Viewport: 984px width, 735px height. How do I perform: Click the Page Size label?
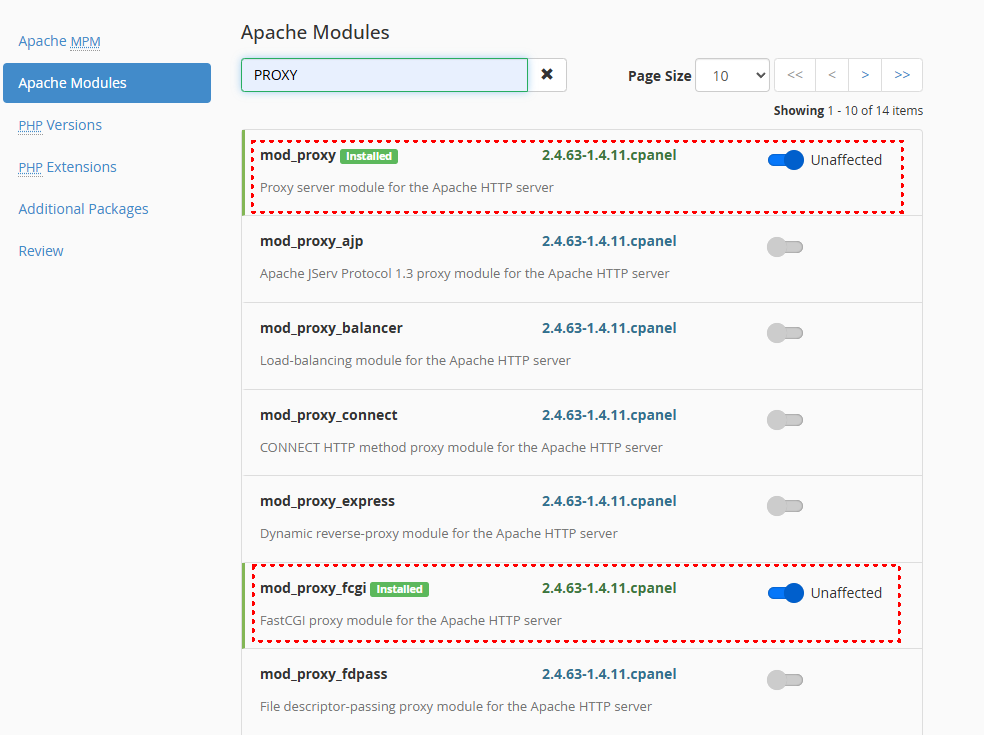[659, 76]
